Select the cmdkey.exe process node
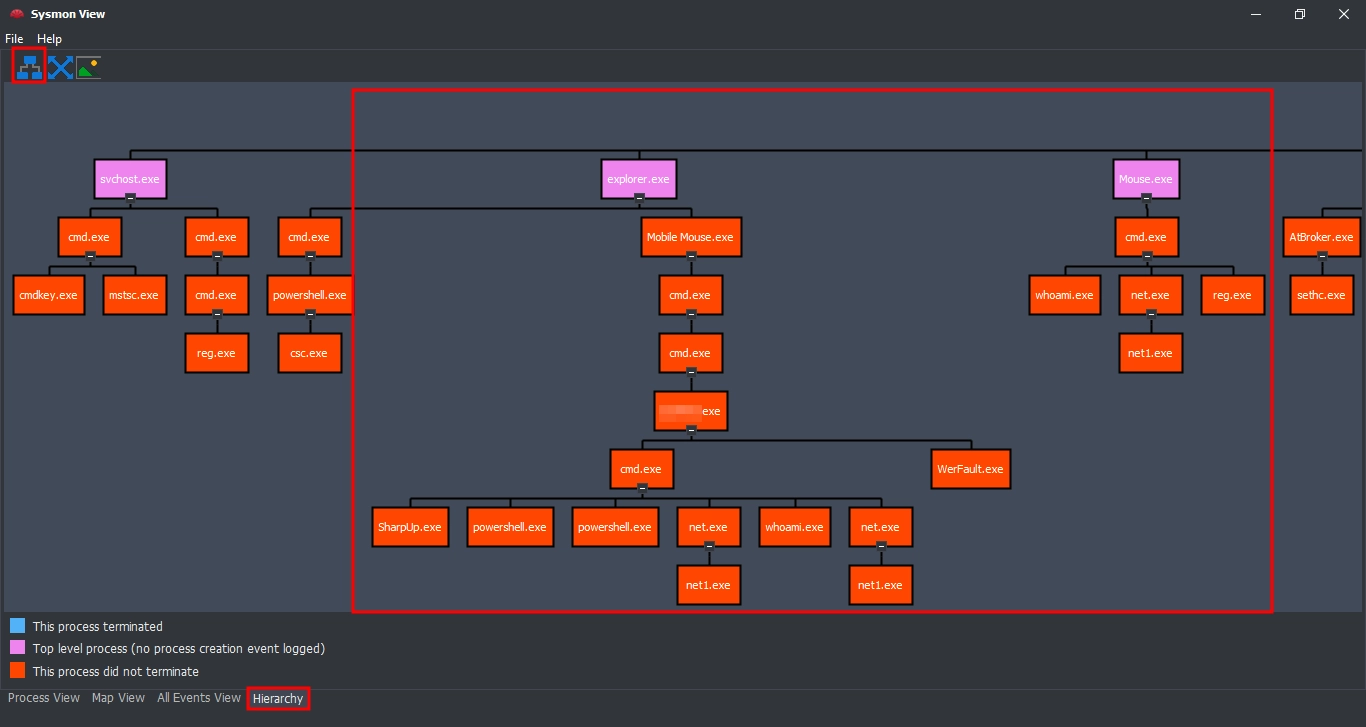Image resolution: width=1366 pixels, height=727 pixels. click(x=46, y=295)
